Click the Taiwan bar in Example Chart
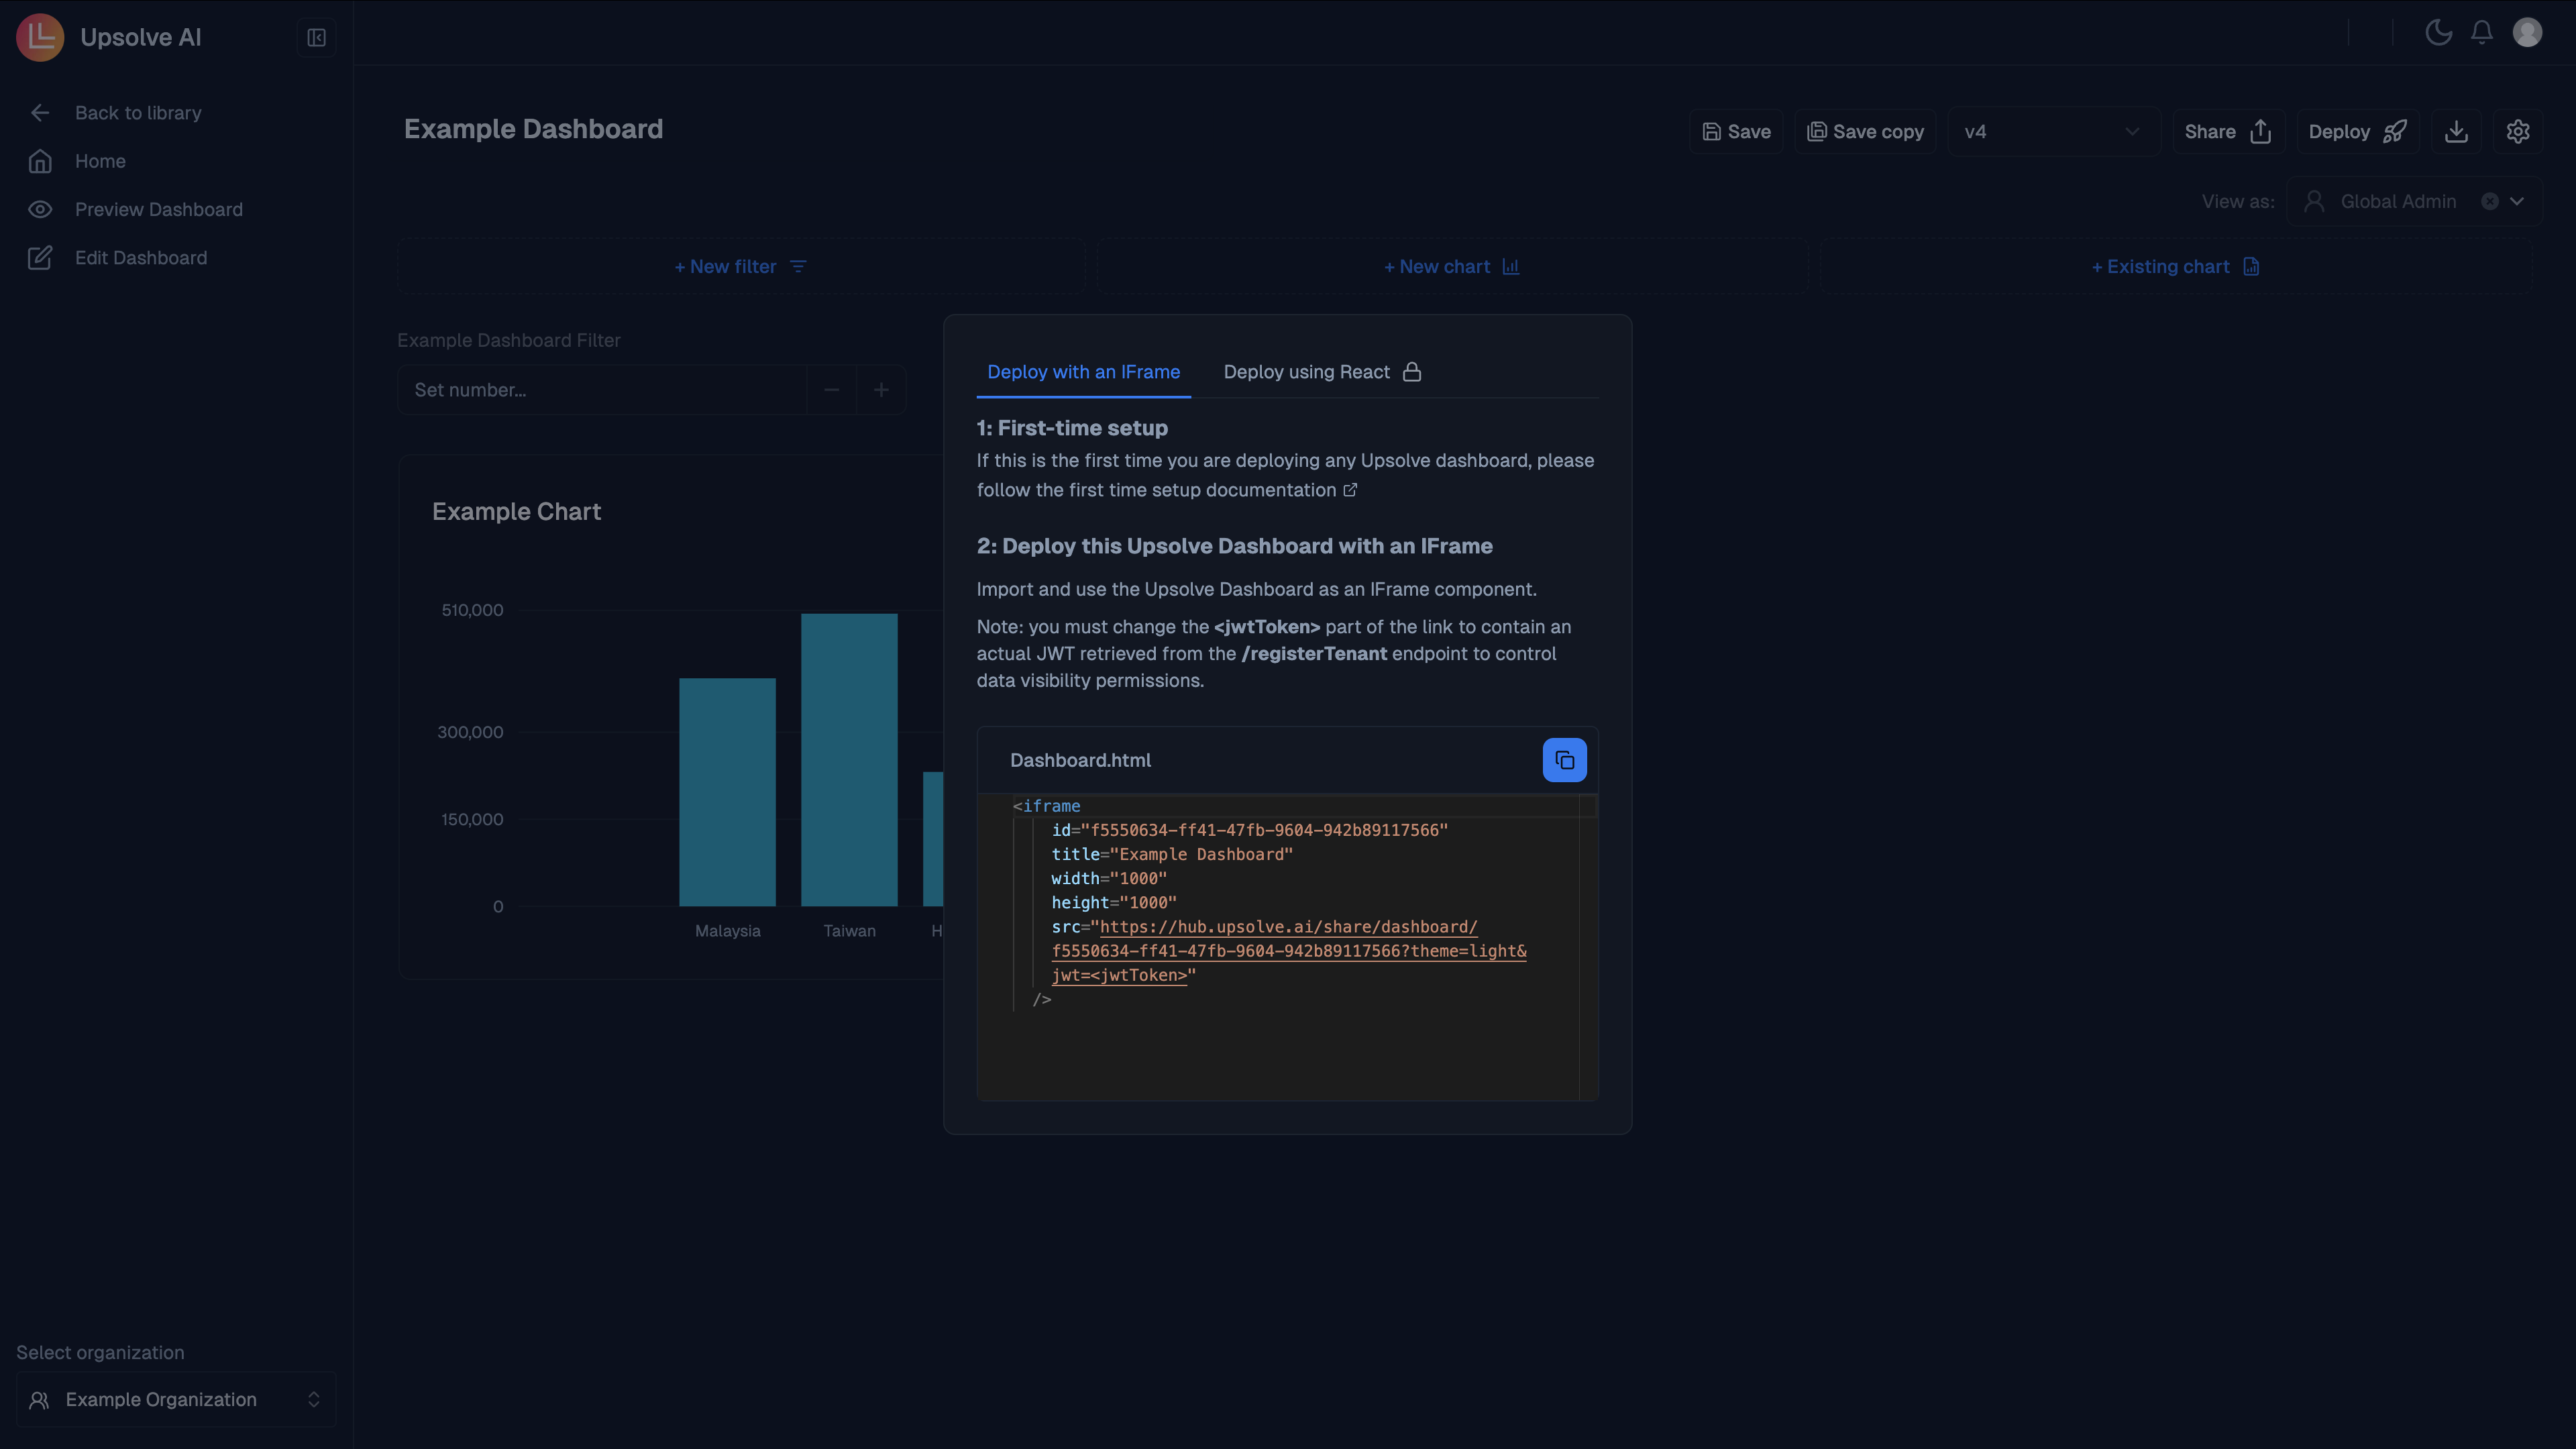This screenshot has width=2576, height=1449. [x=849, y=760]
